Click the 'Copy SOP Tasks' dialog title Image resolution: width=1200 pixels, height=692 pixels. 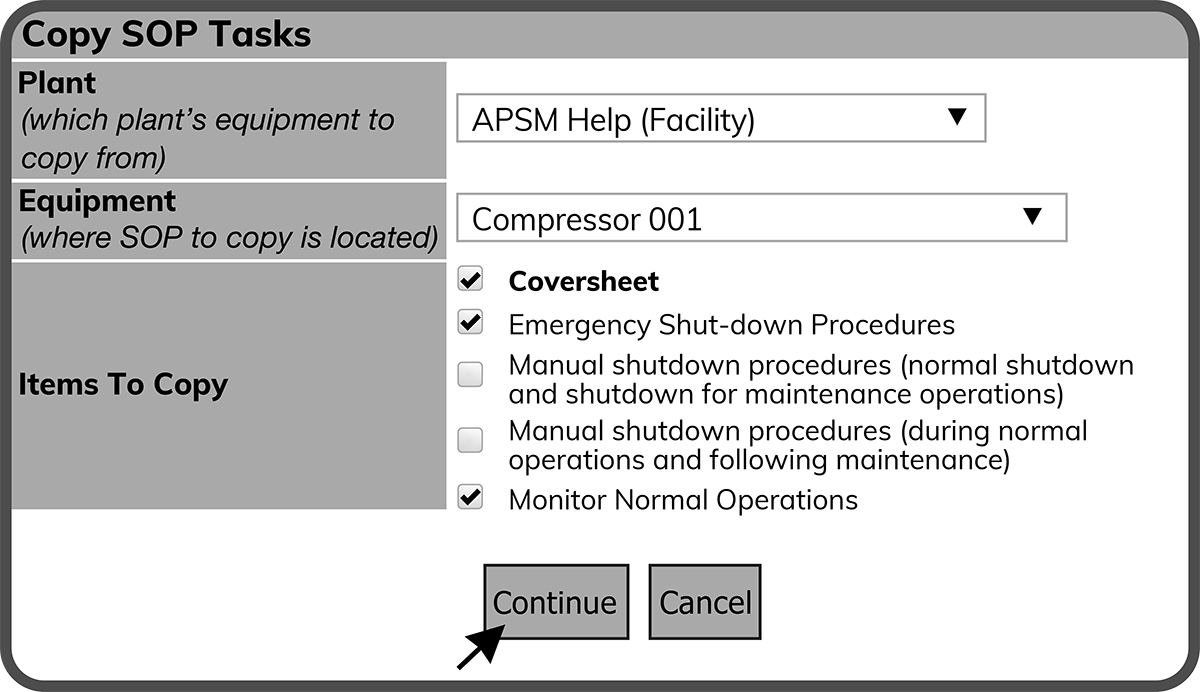[x=166, y=35]
